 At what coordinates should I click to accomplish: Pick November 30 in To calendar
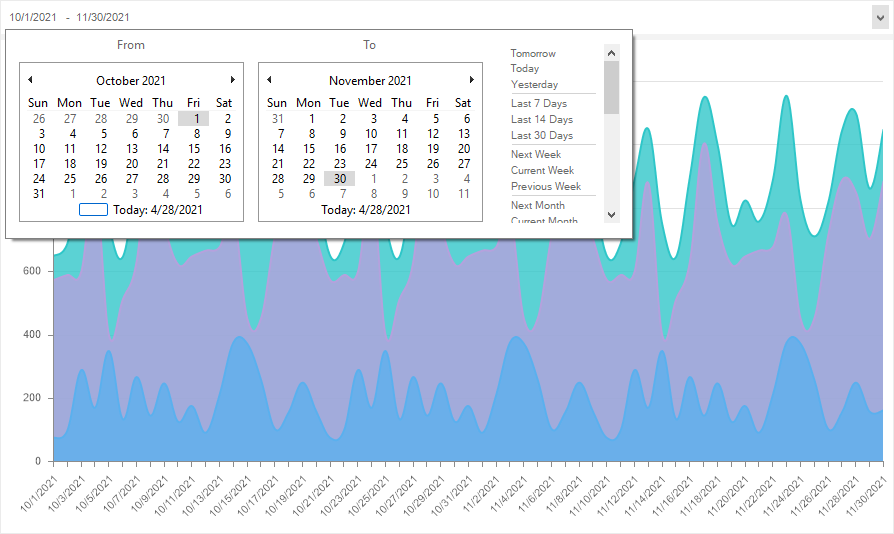tap(340, 179)
